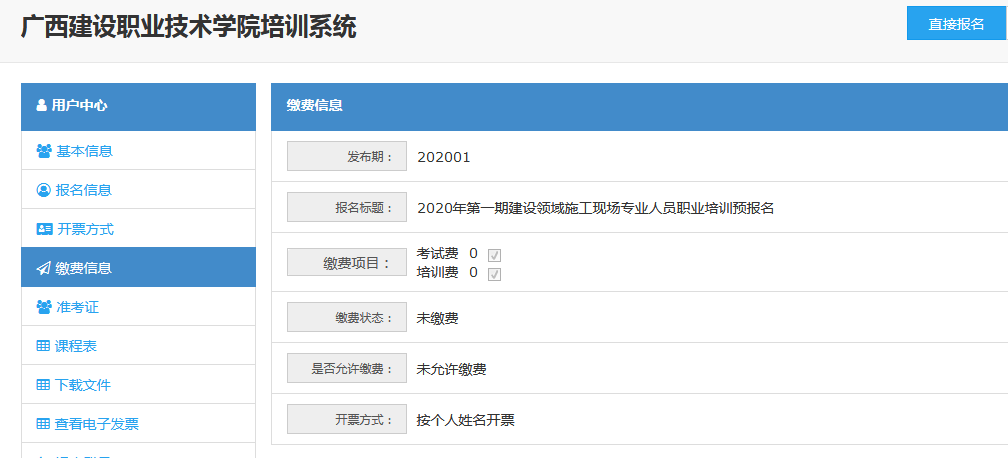Click the table icon beside 查看电子发票

[43, 424]
